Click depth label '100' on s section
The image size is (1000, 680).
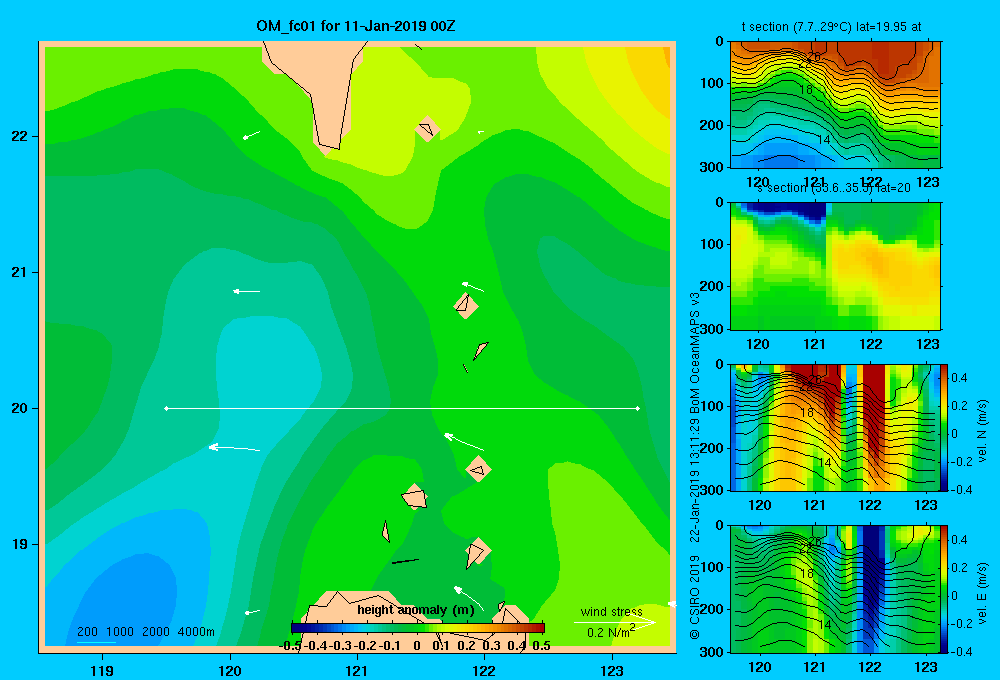point(711,244)
